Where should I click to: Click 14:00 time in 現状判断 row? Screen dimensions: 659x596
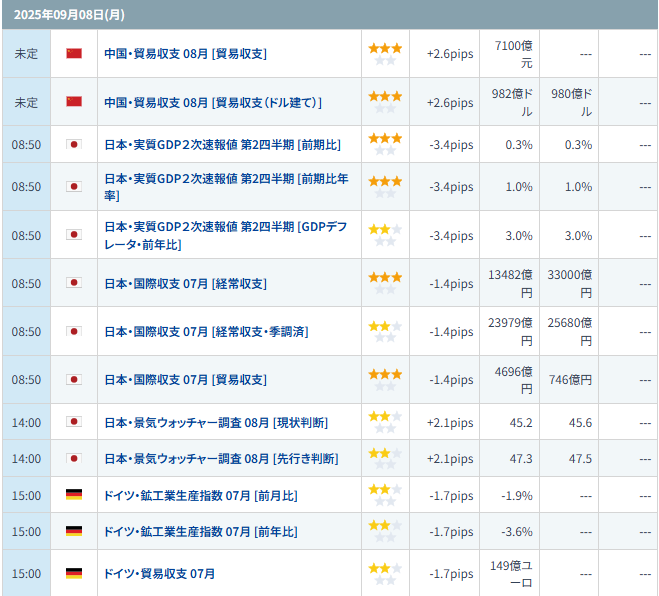tap(26, 422)
